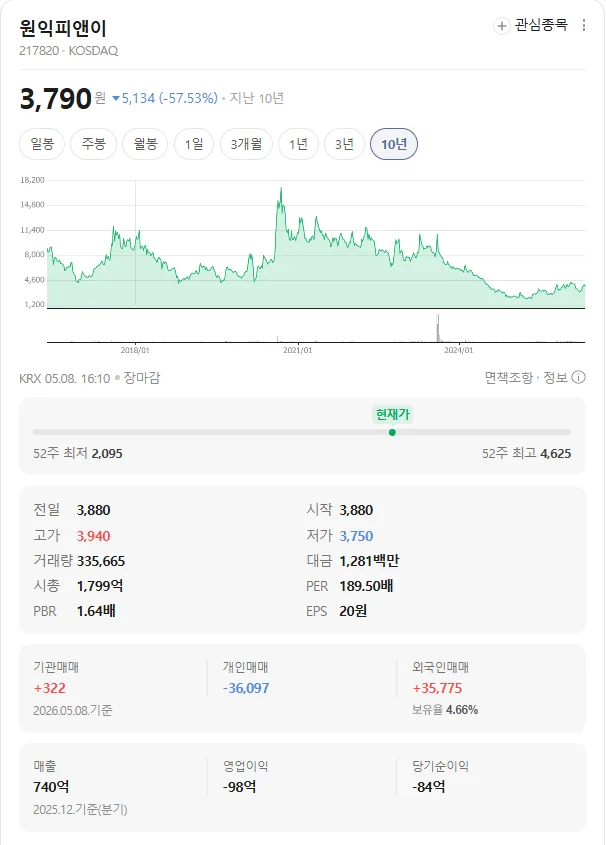Click the EPS 20원 value

coord(353,611)
